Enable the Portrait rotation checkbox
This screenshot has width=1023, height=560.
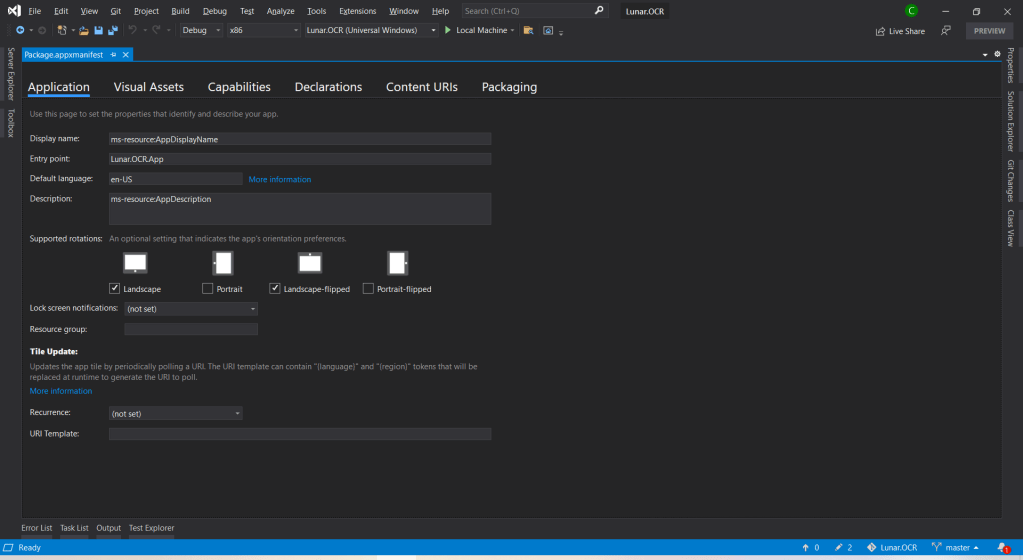pyautogui.click(x=208, y=289)
